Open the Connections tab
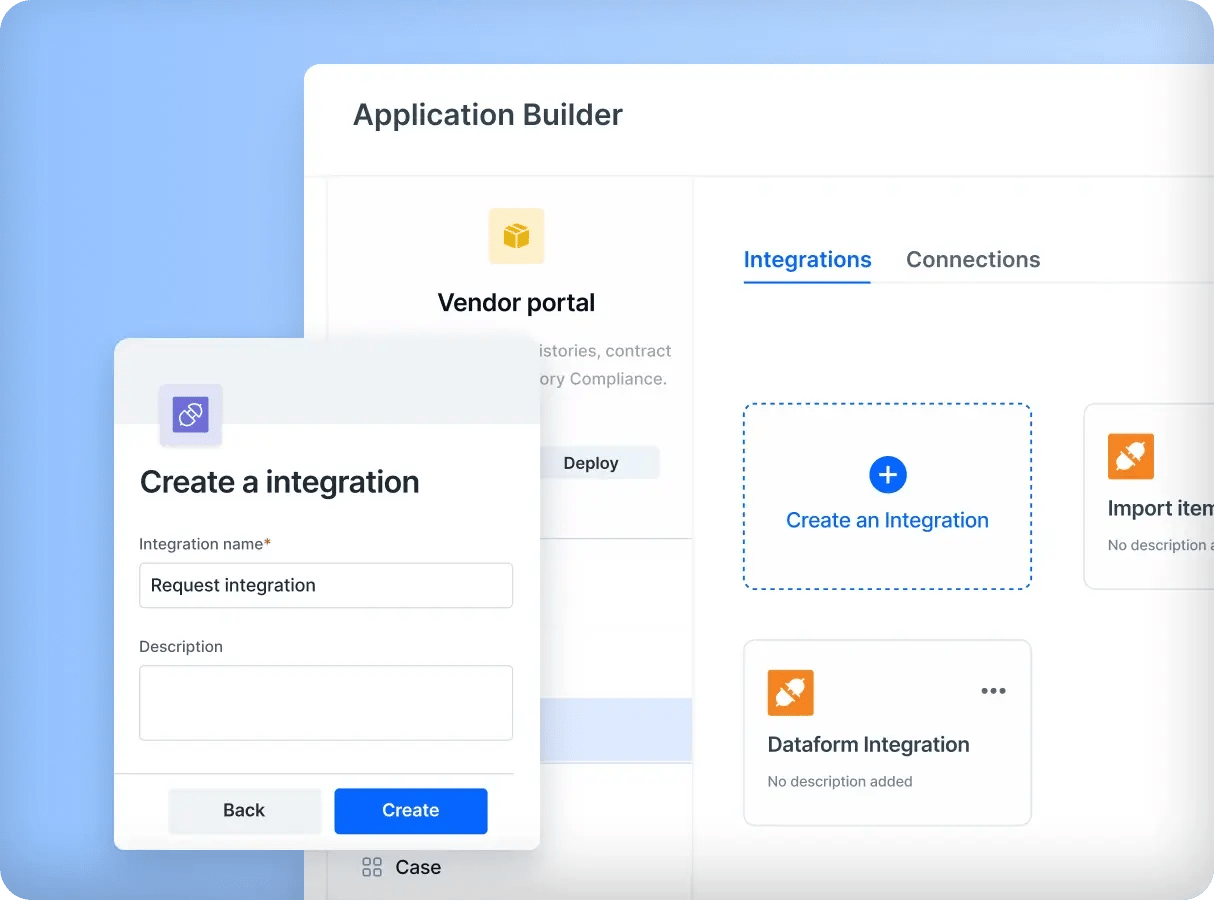The image size is (1214, 900). [972, 260]
